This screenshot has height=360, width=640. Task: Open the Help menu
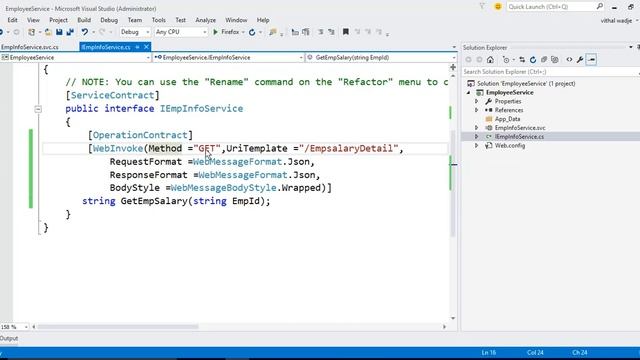click(263, 20)
